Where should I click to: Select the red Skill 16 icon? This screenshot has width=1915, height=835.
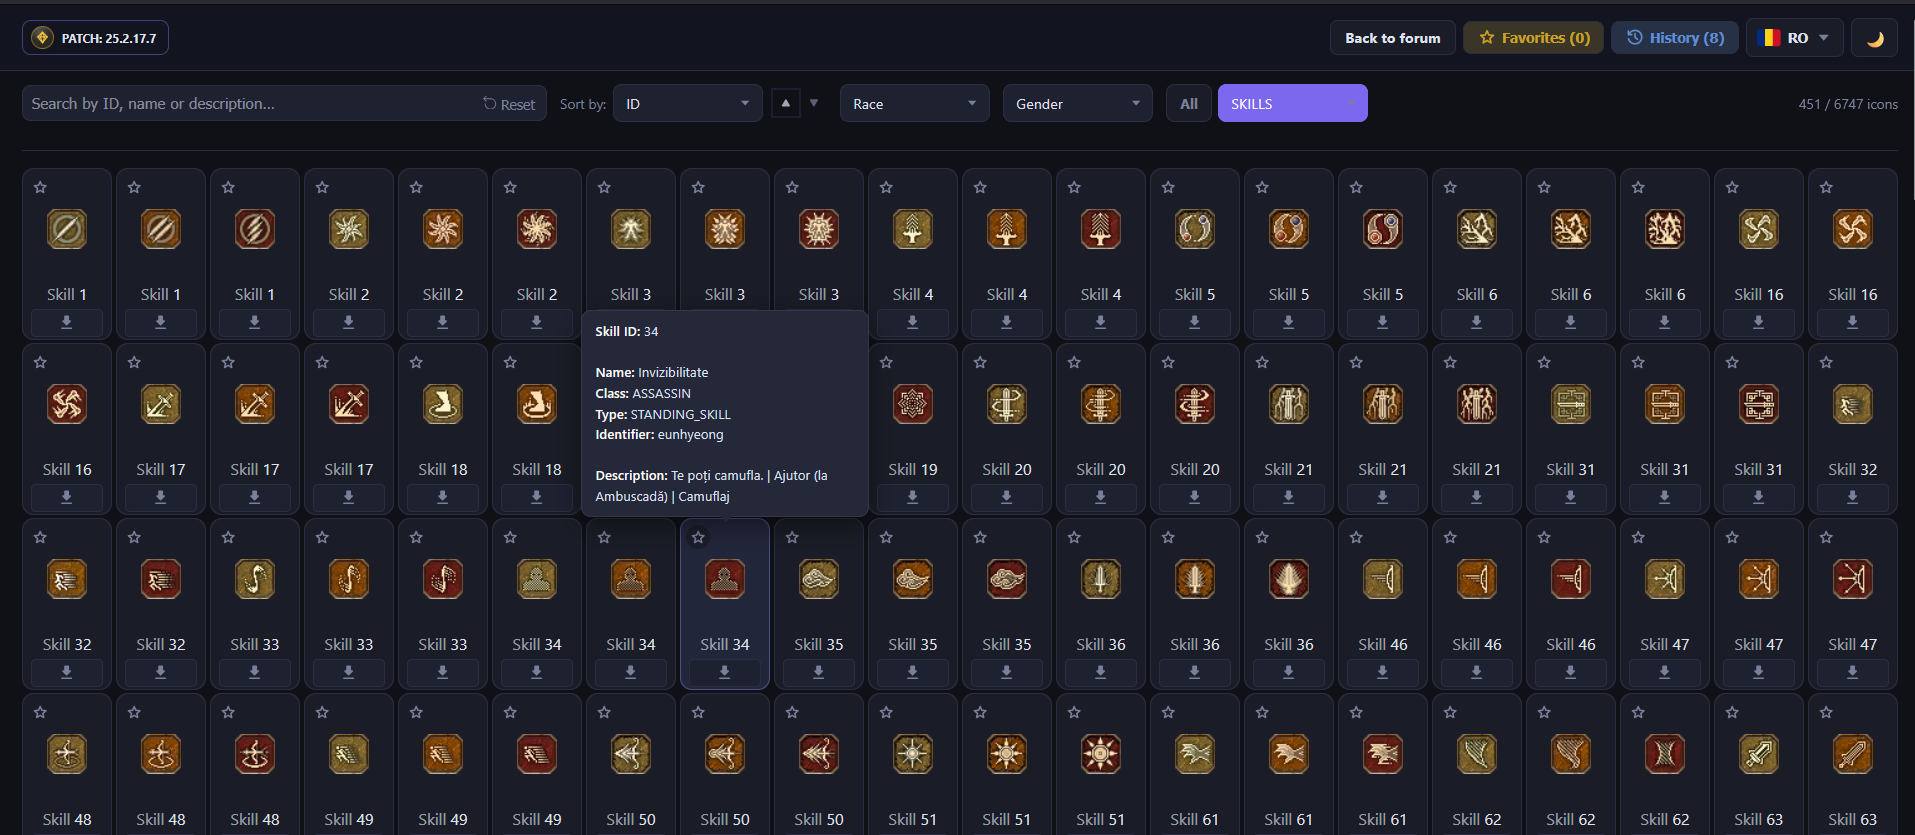pos(67,404)
